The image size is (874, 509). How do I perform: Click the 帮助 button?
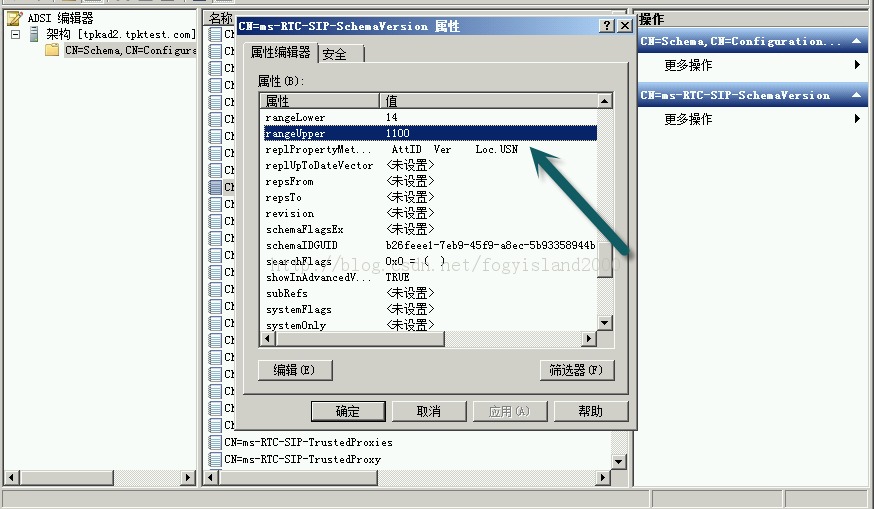pos(591,411)
